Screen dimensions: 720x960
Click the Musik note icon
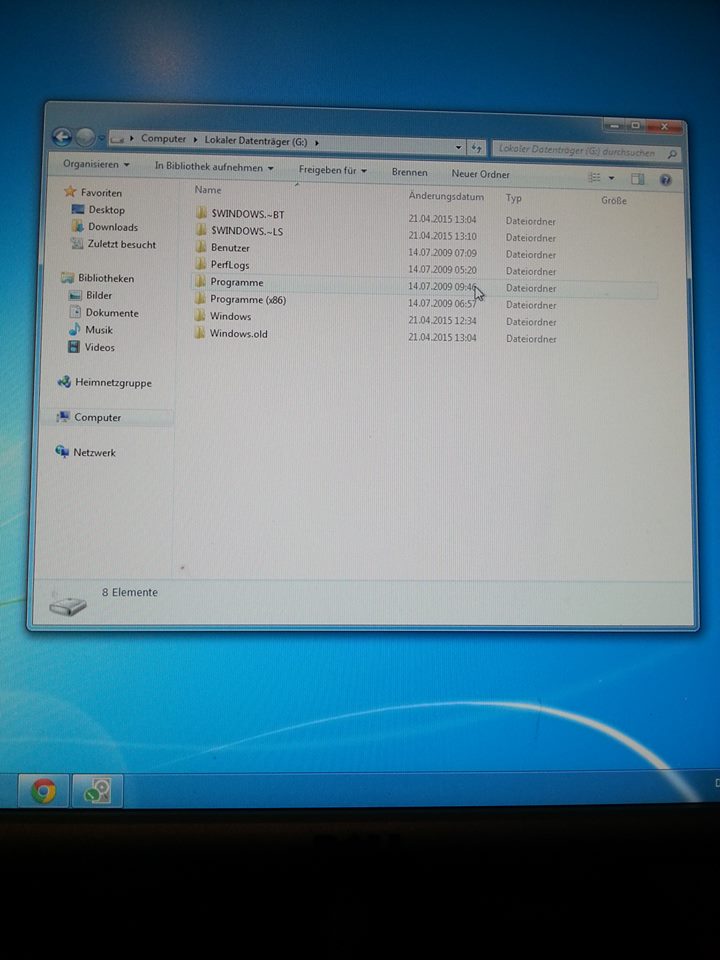click(x=75, y=329)
